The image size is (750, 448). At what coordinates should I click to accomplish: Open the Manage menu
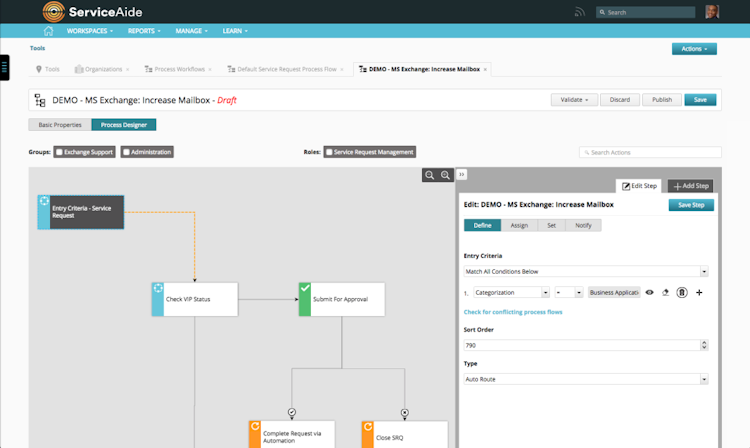[x=191, y=31]
